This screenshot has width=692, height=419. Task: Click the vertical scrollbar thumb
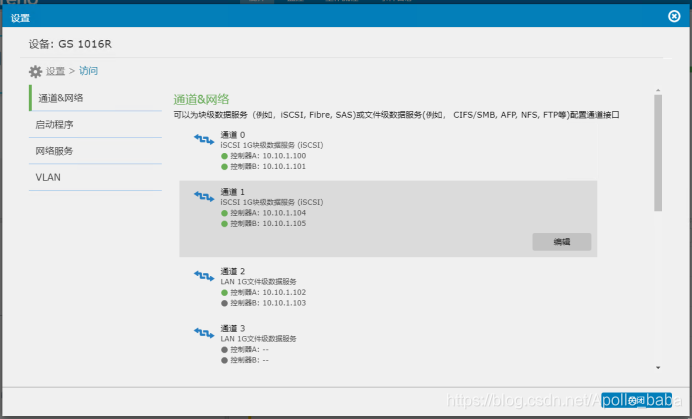[x=658, y=153]
